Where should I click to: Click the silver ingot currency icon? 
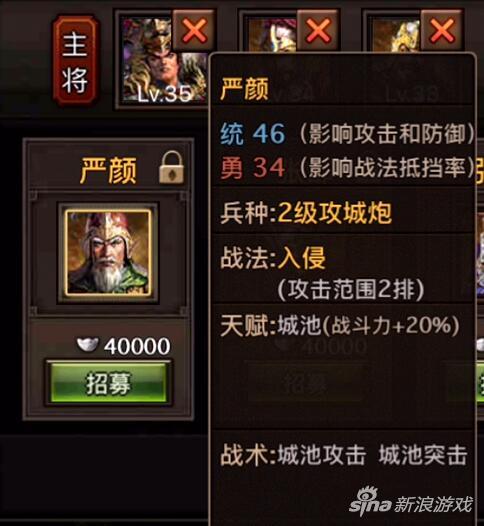[87, 345]
